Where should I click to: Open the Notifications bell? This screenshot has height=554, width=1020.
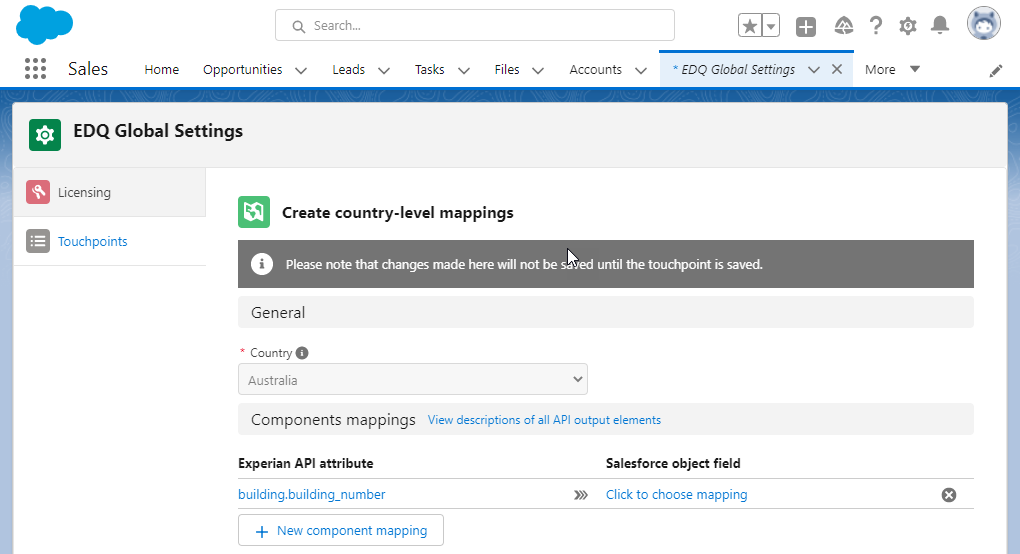click(x=939, y=26)
